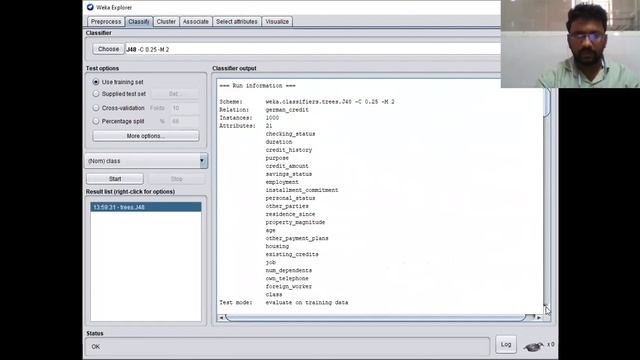Switch to the Preprocess tab

(x=106, y=22)
